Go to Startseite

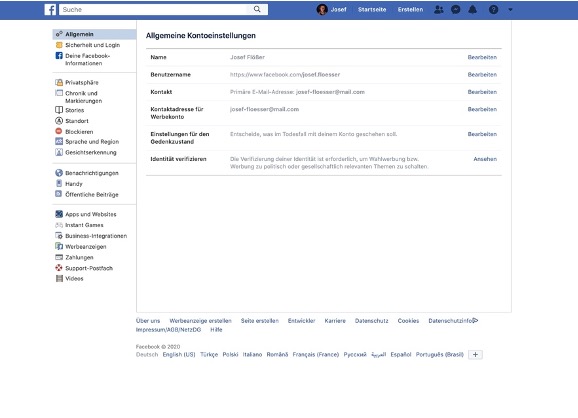click(372, 10)
